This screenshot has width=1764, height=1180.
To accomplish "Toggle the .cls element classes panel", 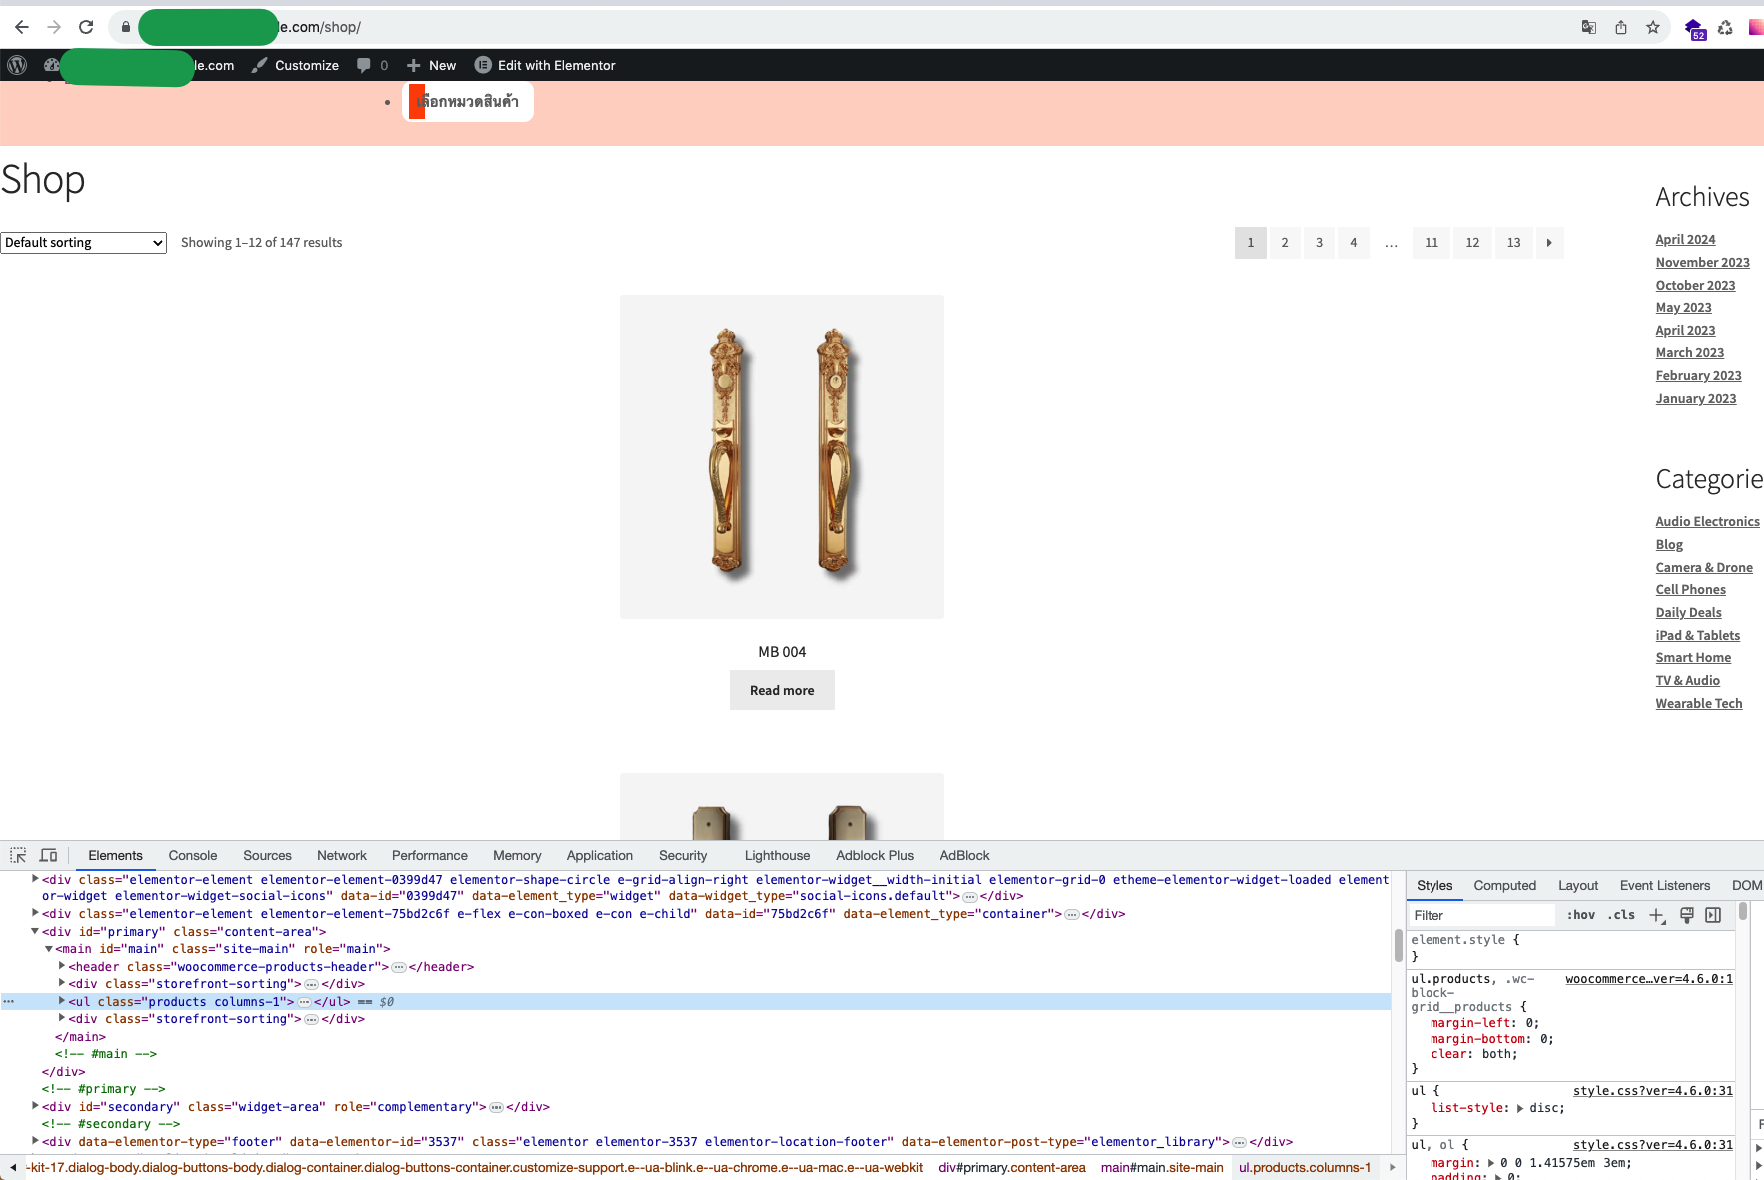I will coord(1621,915).
